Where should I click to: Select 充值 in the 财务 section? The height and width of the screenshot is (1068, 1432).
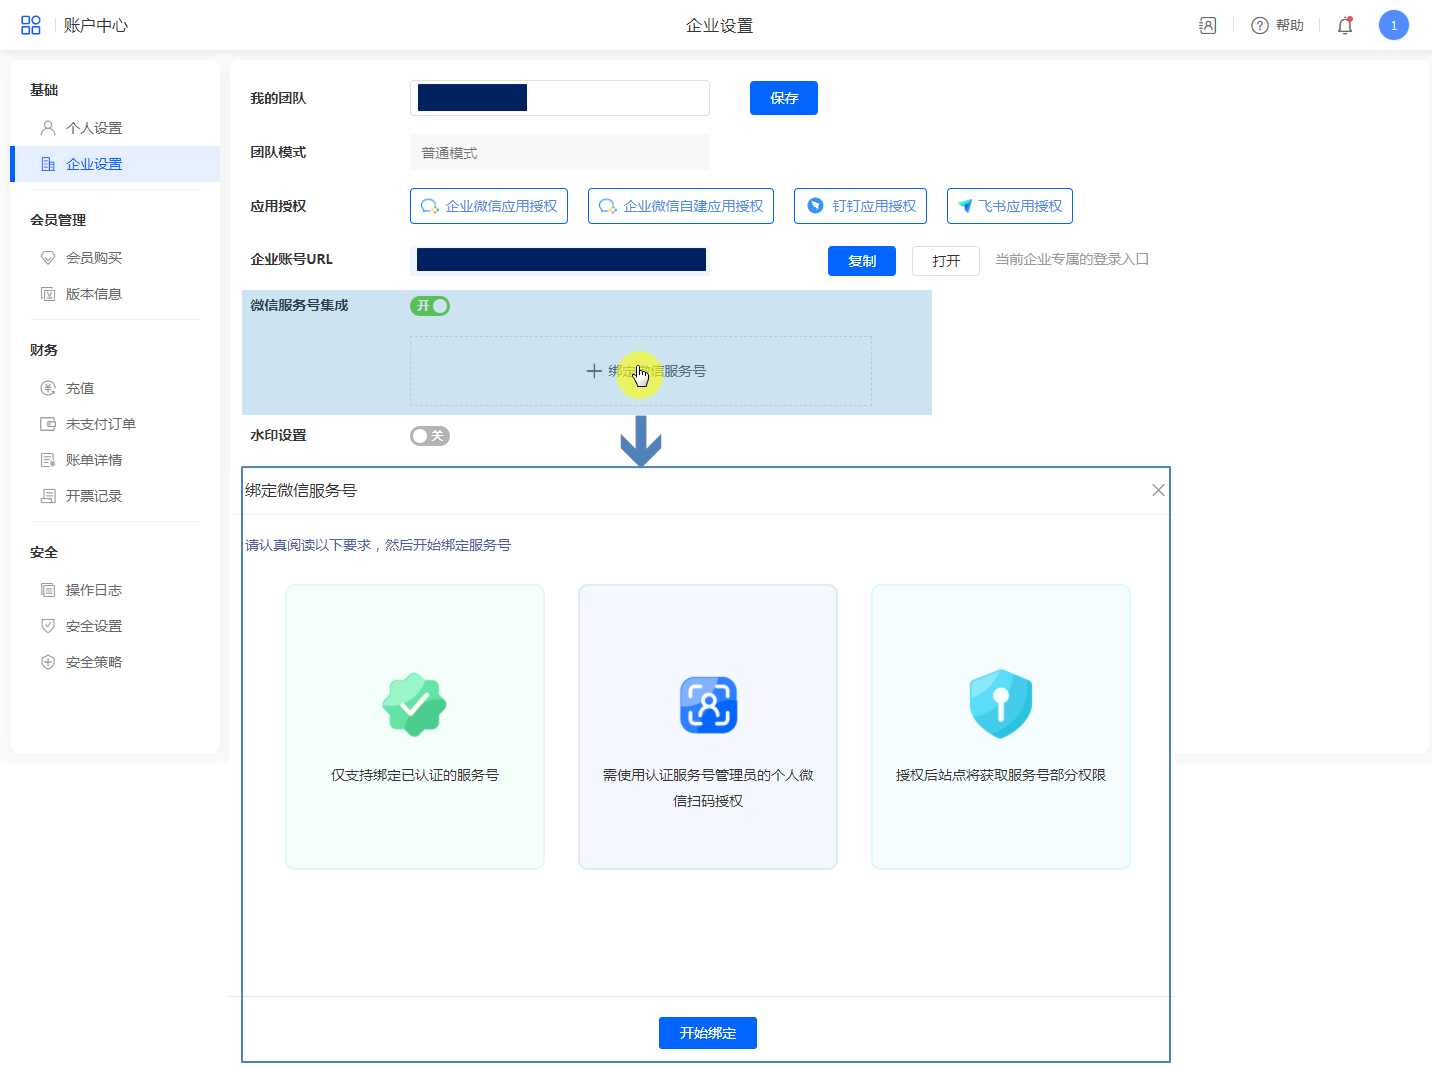coord(80,388)
